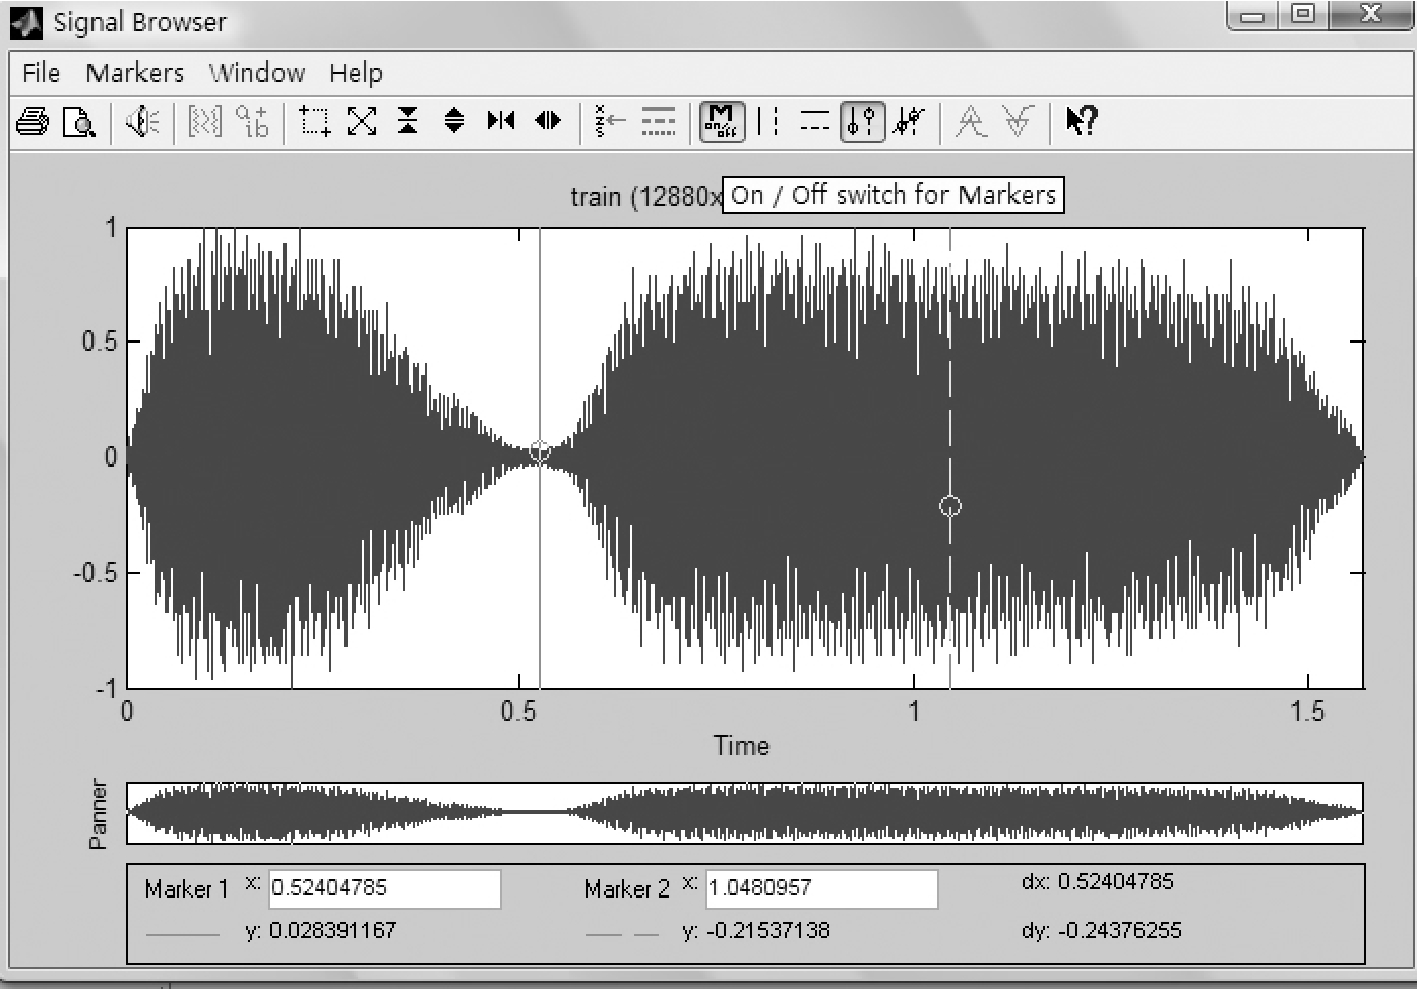The height and width of the screenshot is (989, 1417).
Task: Minimize the Signal Browser window
Action: tap(1254, 15)
